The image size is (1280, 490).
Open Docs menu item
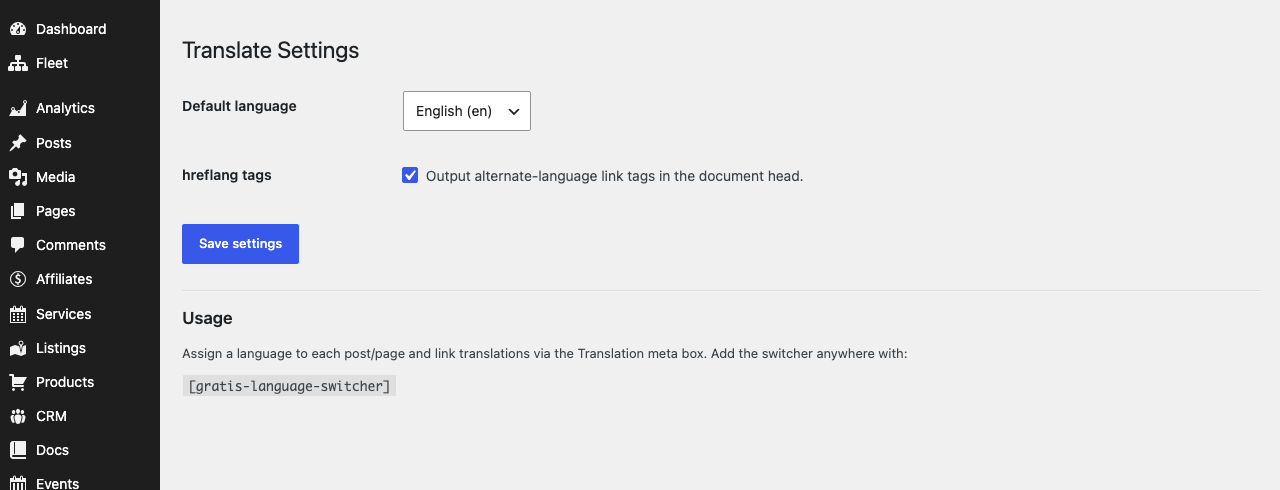(80, 450)
